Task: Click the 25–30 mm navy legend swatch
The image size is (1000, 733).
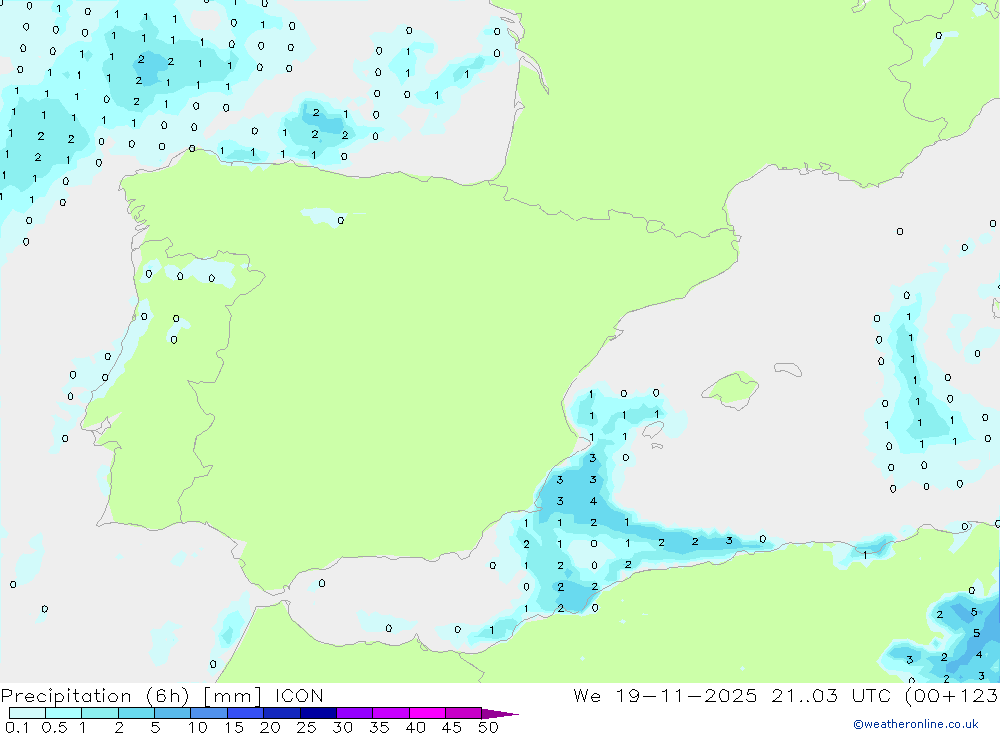Action: tap(318, 713)
